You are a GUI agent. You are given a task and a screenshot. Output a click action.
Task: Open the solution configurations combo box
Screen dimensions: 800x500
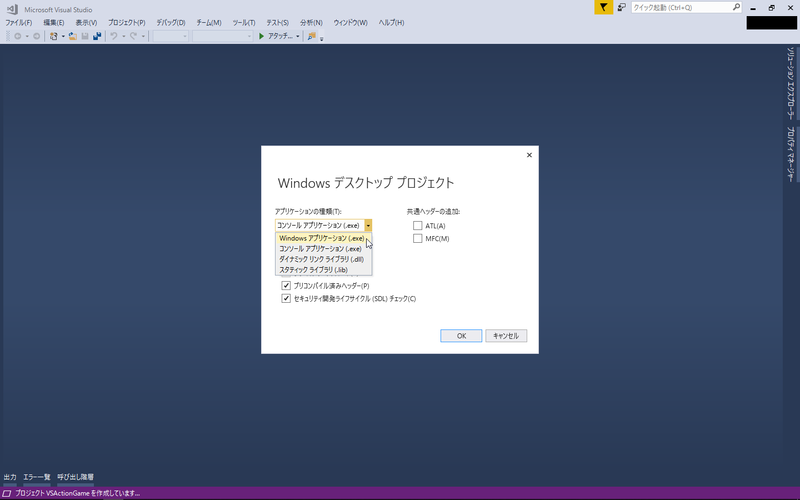click(x=171, y=36)
